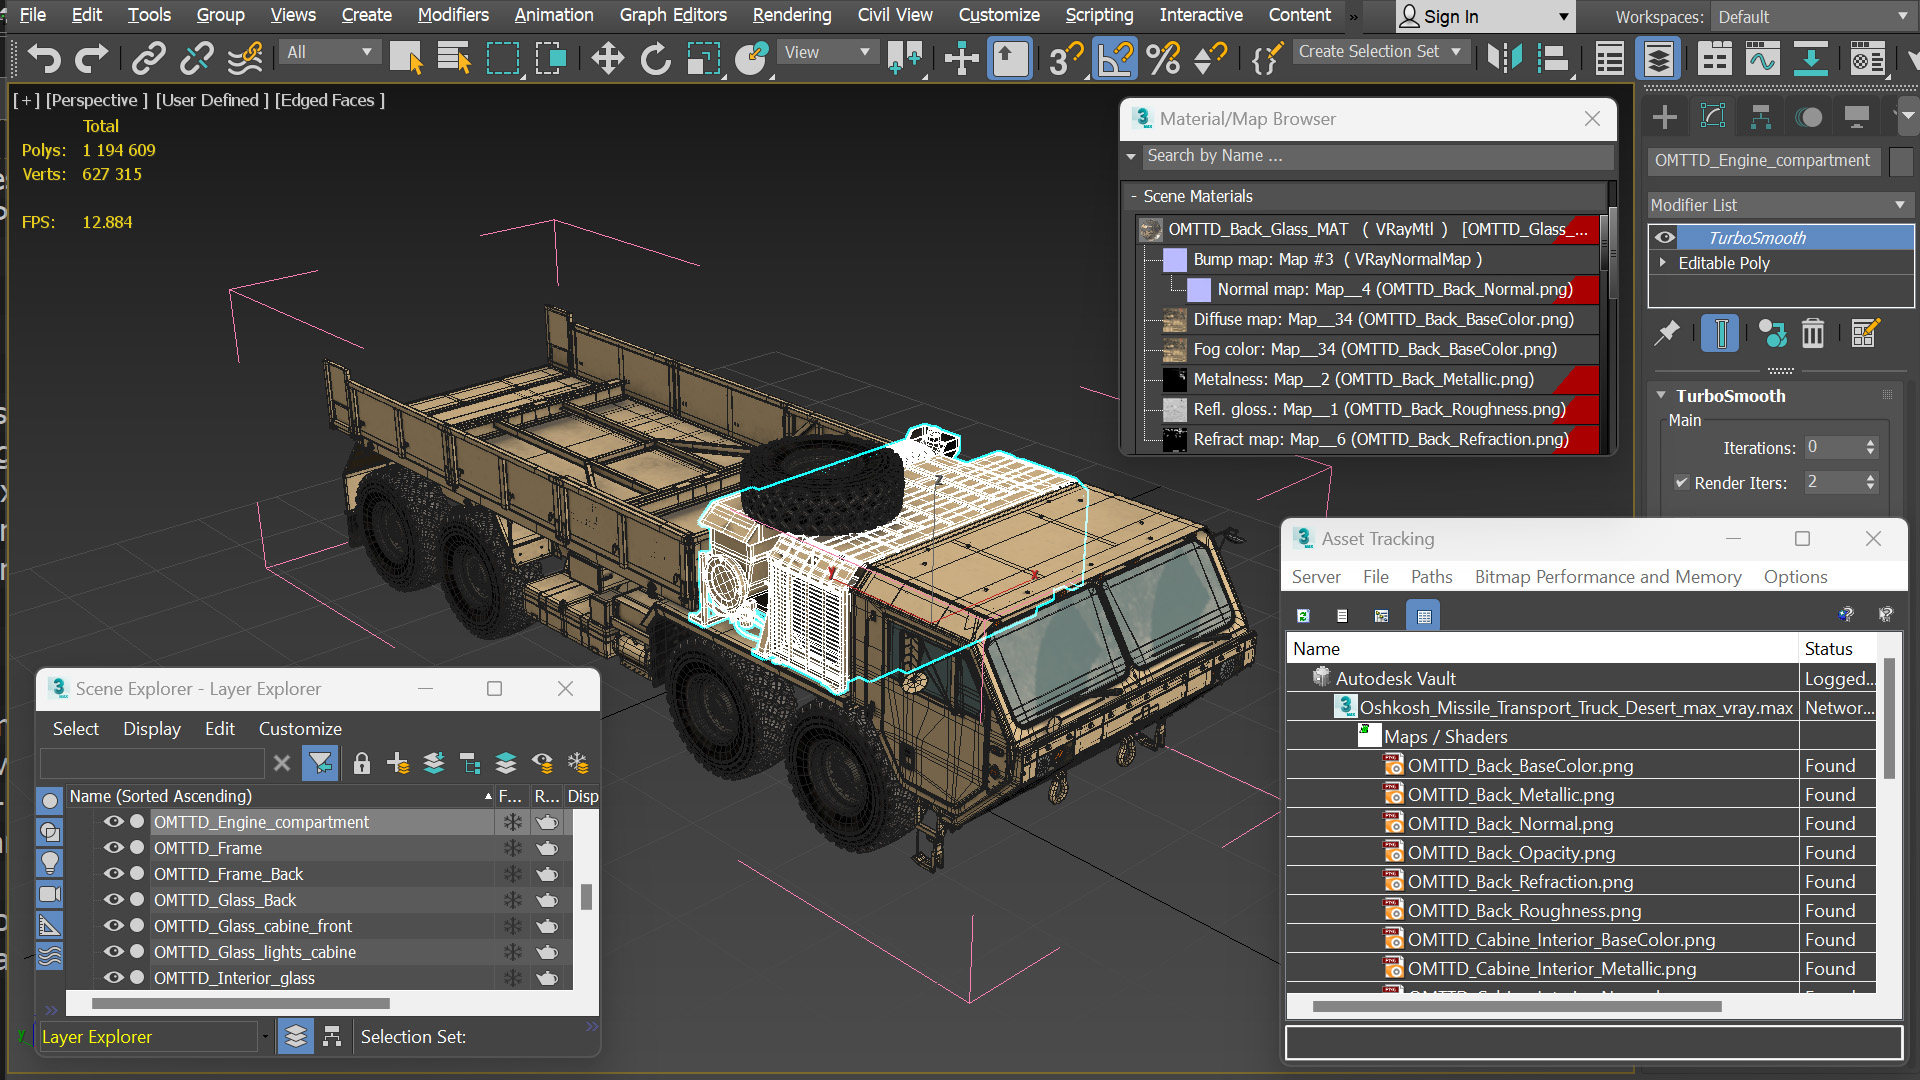Screen dimensions: 1920x1080
Task: Click Render Iters spinner arrows
Action: [x=1870, y=482]
